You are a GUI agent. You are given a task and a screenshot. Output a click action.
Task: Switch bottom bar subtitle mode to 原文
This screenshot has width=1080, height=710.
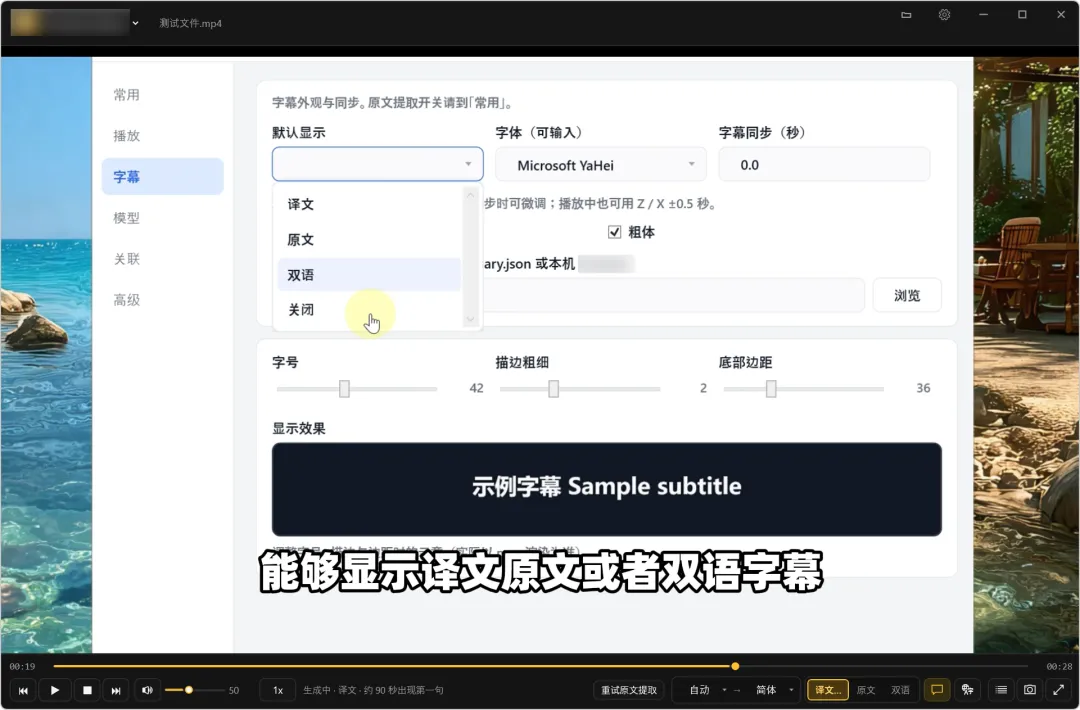[x=865, y=690]
